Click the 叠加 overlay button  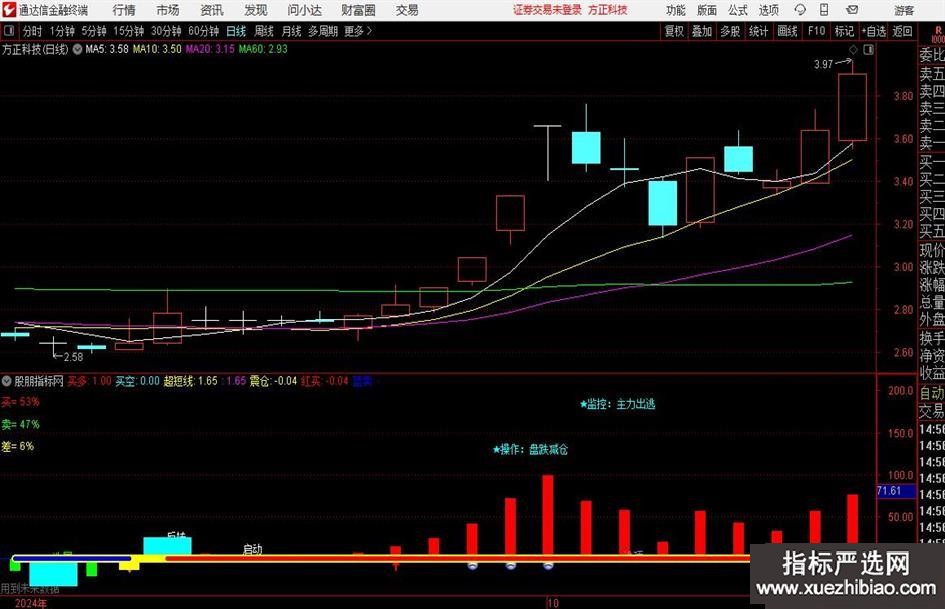coord(702,31)
